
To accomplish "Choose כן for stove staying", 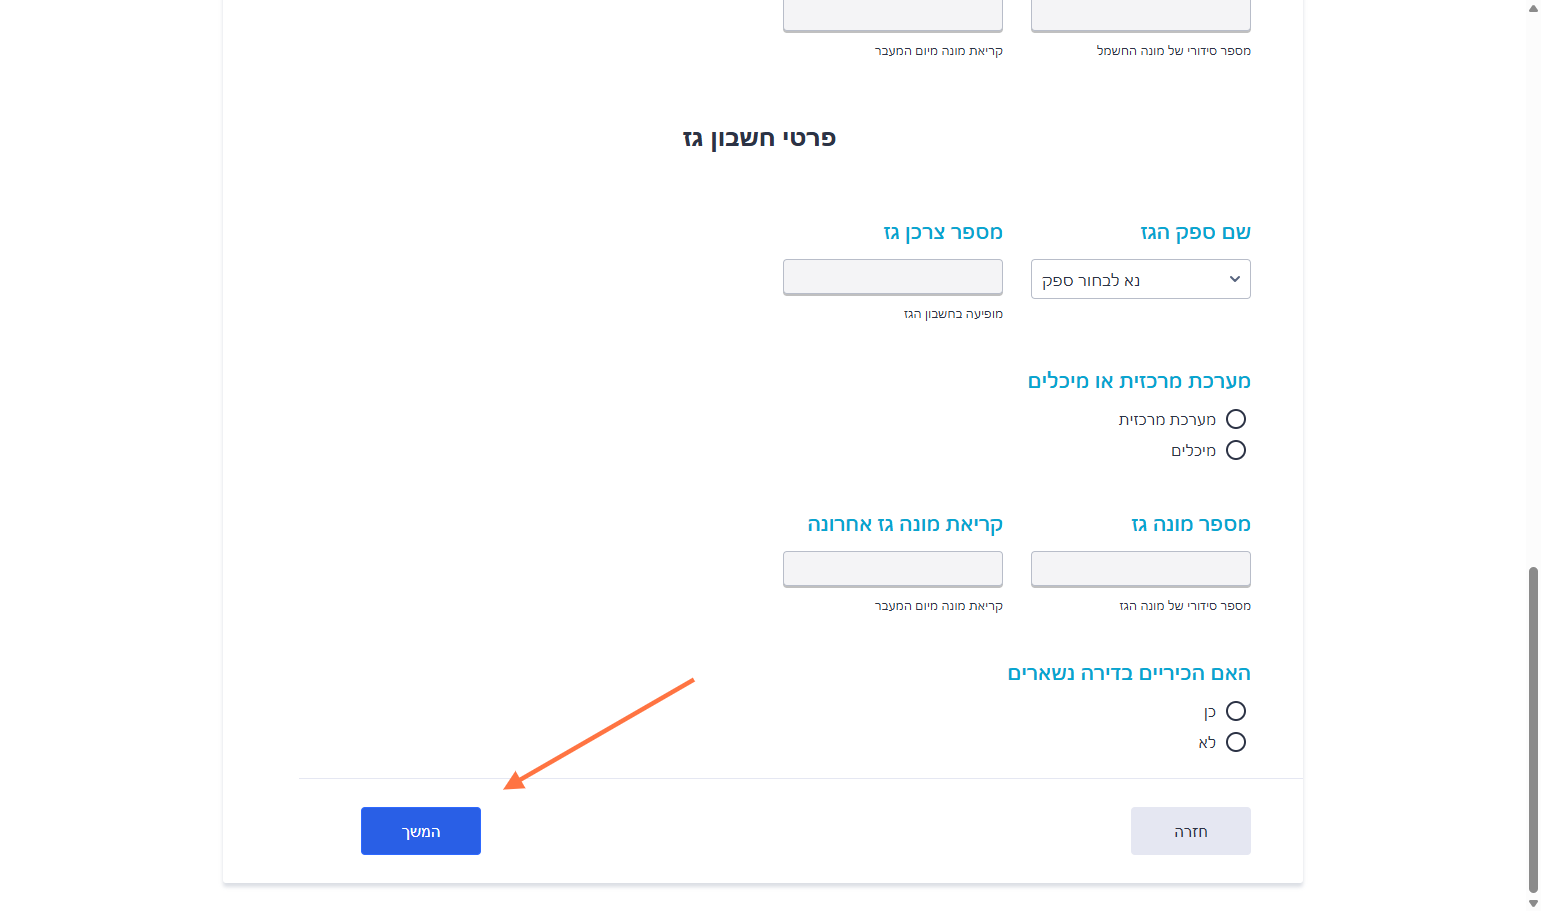I will 1236,711.
